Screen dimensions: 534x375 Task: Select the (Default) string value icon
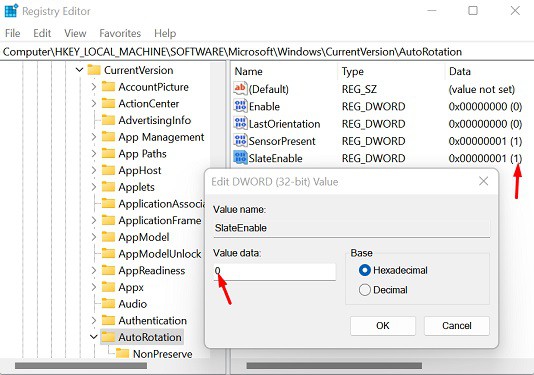click(240, 89)
